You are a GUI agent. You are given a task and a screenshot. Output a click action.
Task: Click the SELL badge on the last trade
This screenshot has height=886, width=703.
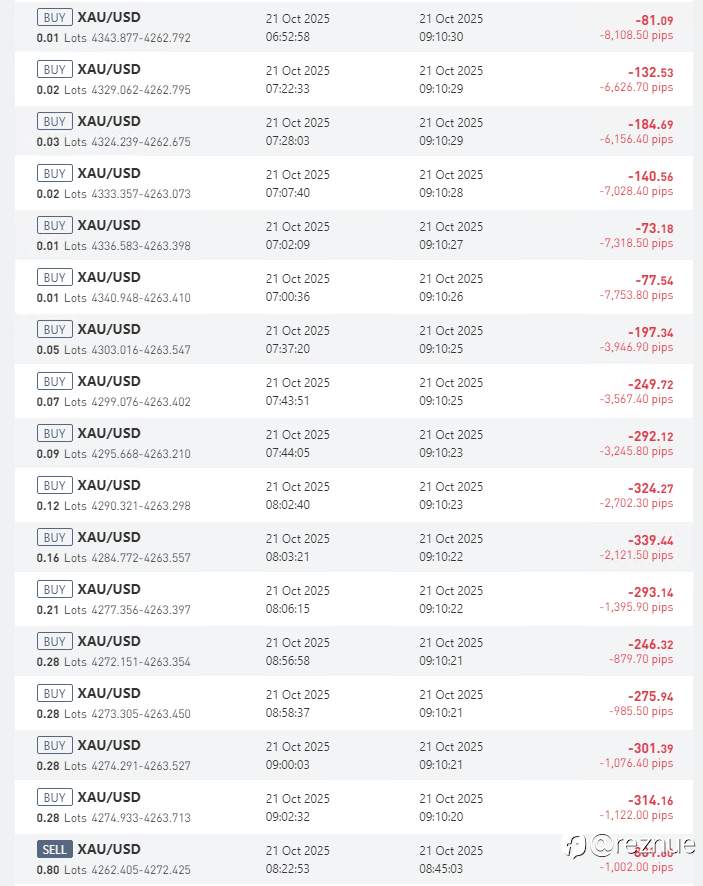click(54, 850)
